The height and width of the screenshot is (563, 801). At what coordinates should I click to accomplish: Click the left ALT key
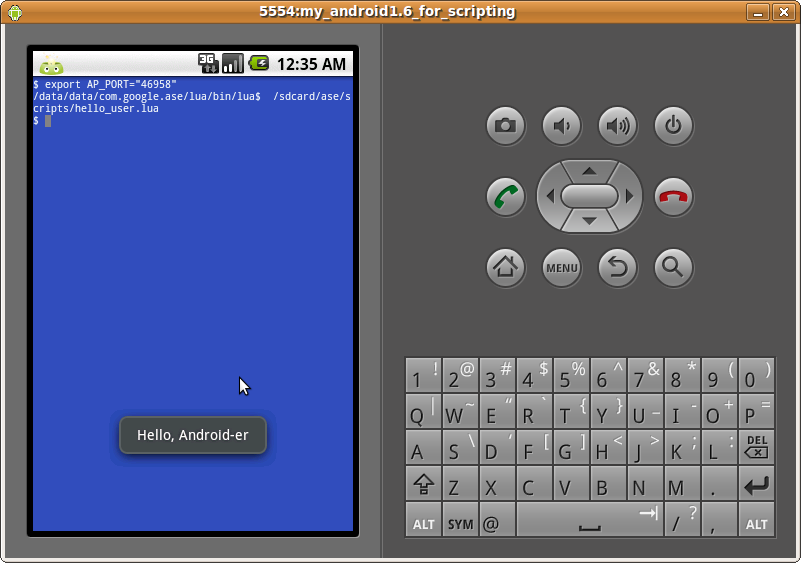[x=423, y=519]
